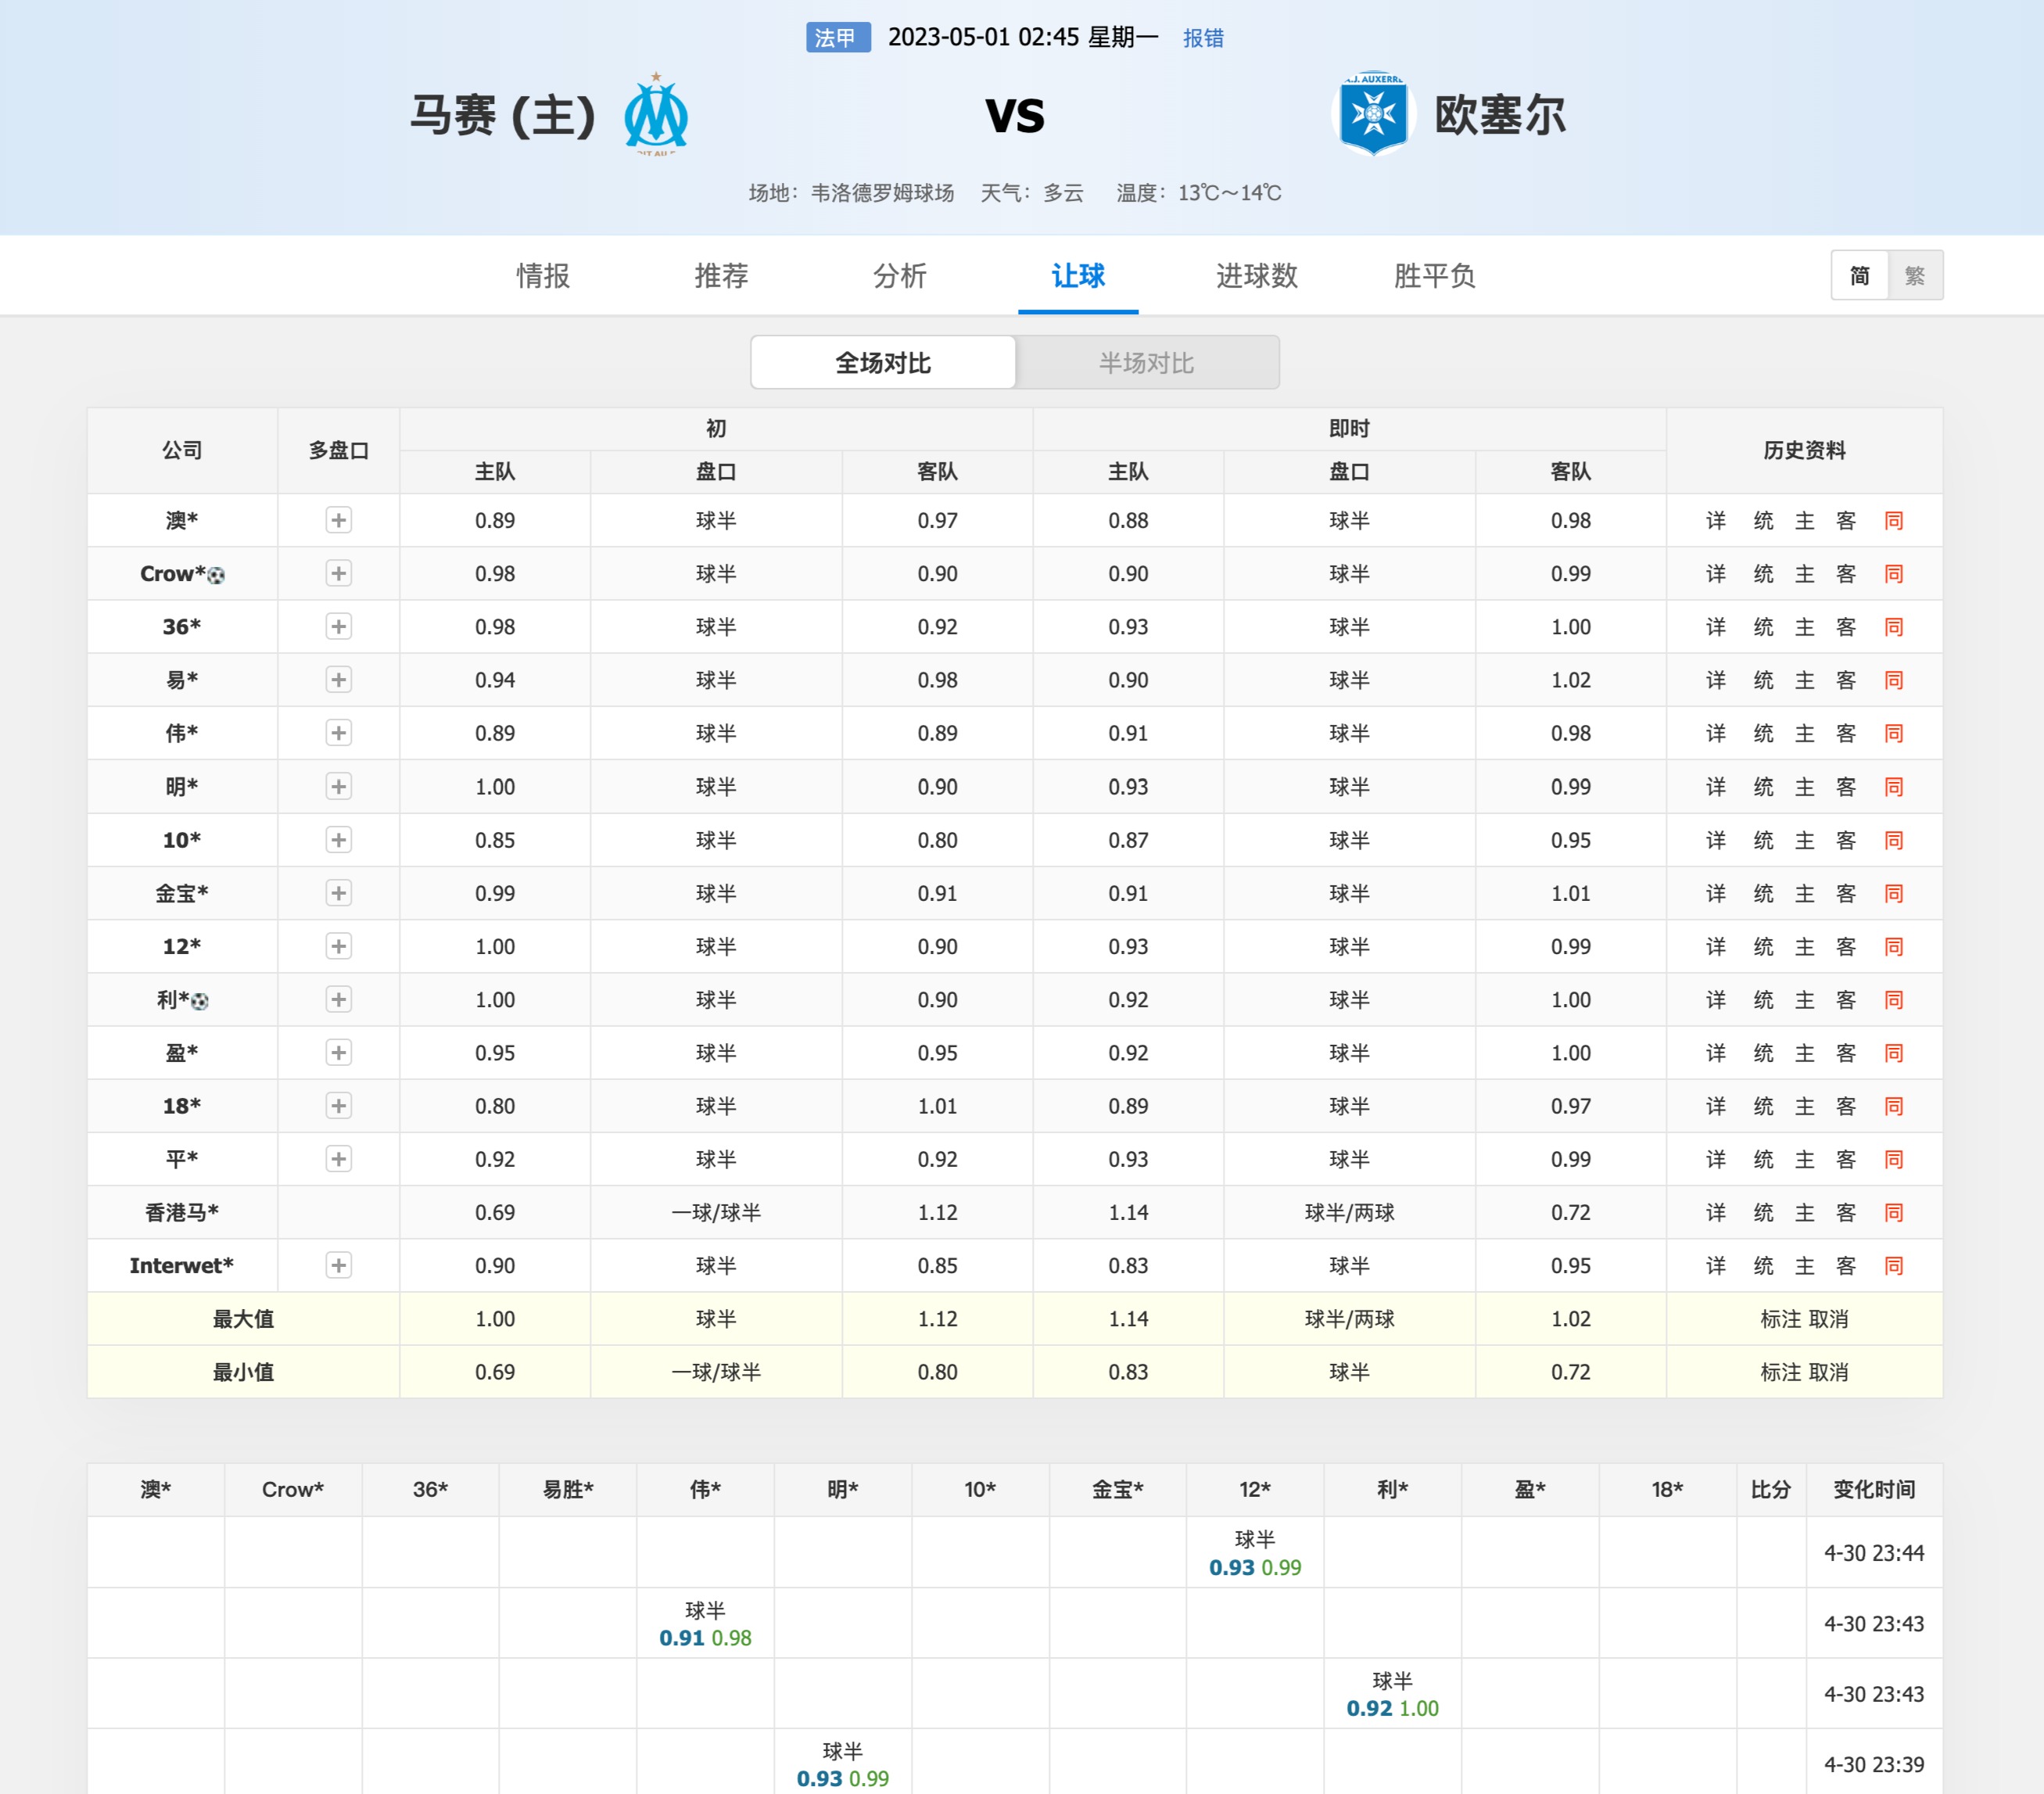This screenshot has height=1794, width=2044.
Task: Click 标注 取消 in the 最大值 row
Action: point(1804,1319)
